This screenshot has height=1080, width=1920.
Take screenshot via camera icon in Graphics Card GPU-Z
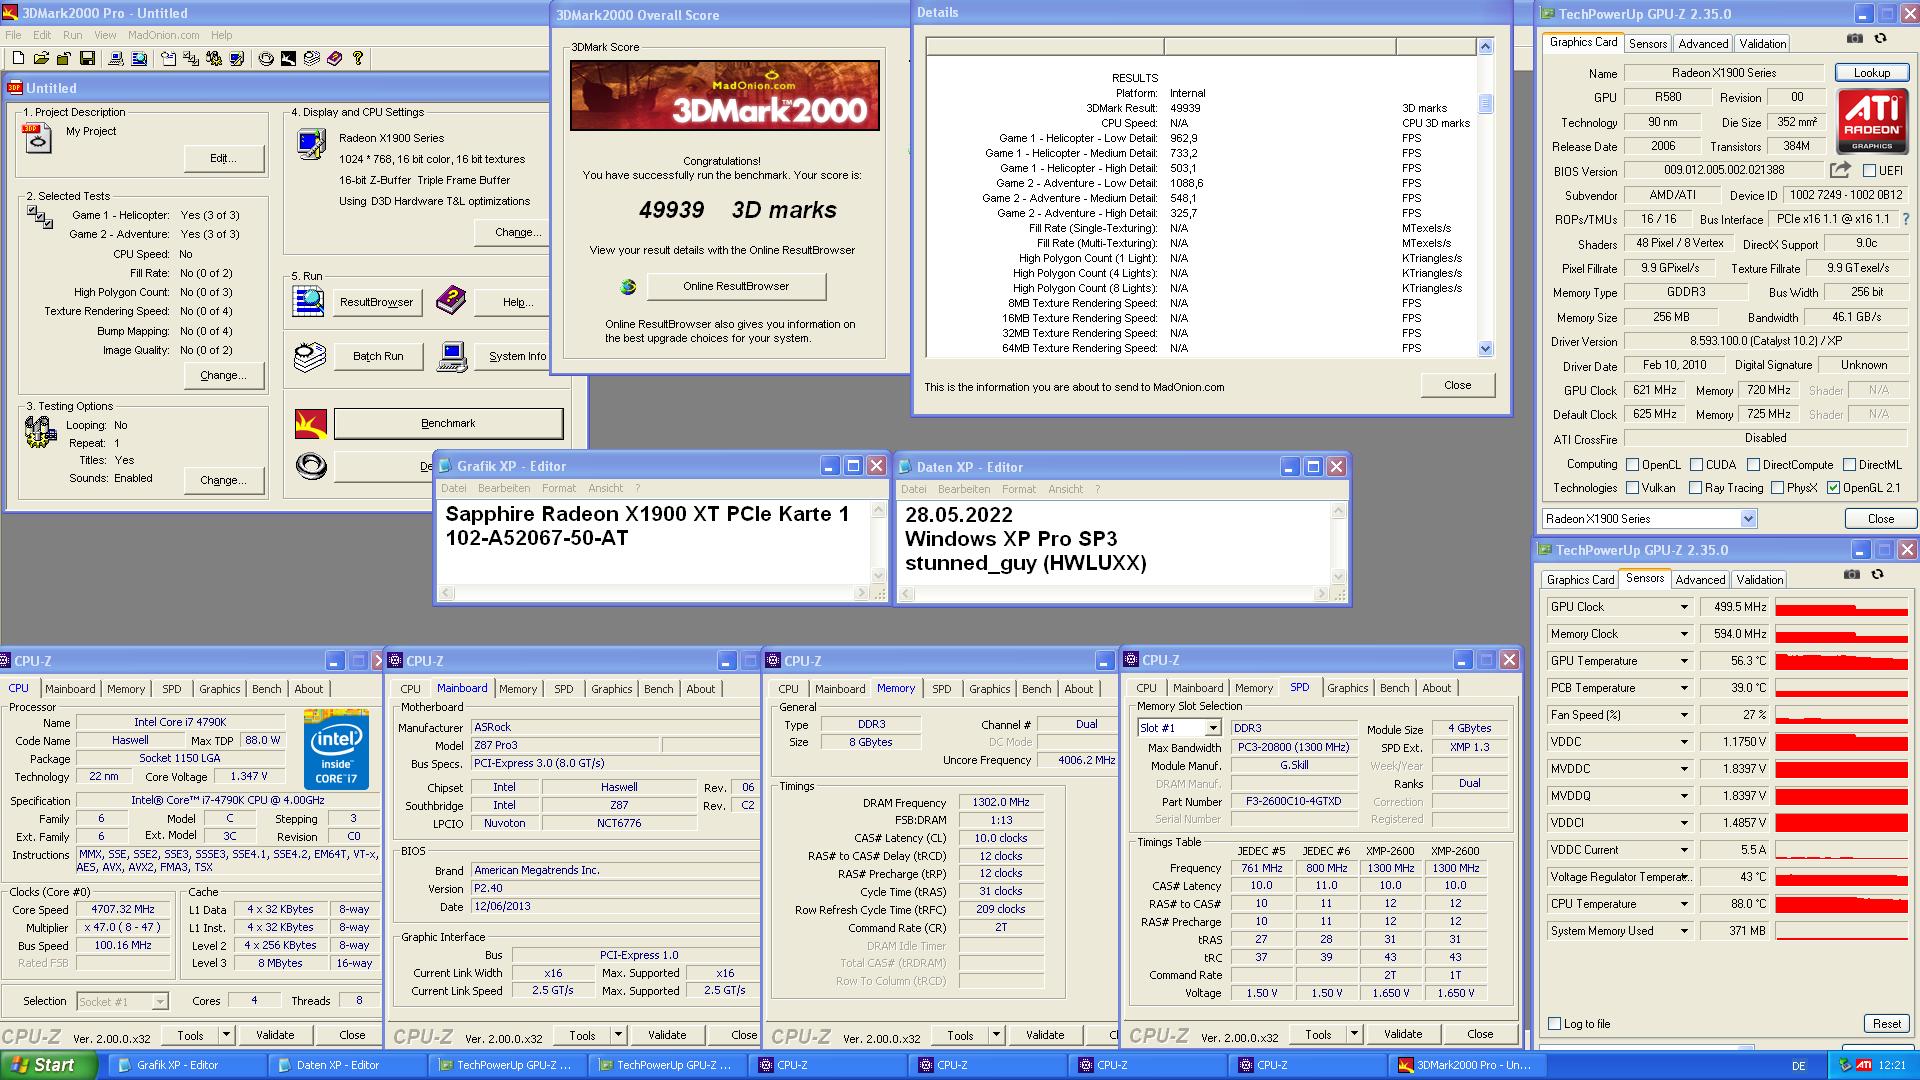coord(1854,38)
